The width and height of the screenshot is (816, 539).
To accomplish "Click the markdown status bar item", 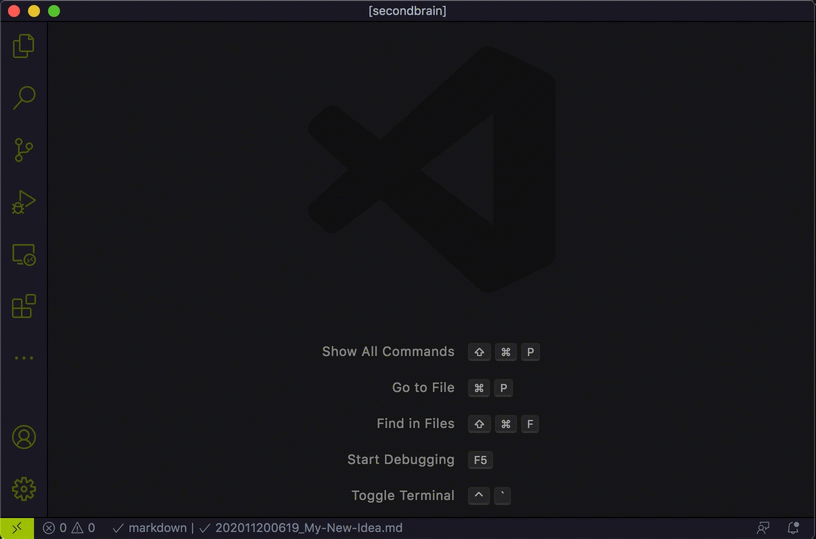I will tap(150, 528).
